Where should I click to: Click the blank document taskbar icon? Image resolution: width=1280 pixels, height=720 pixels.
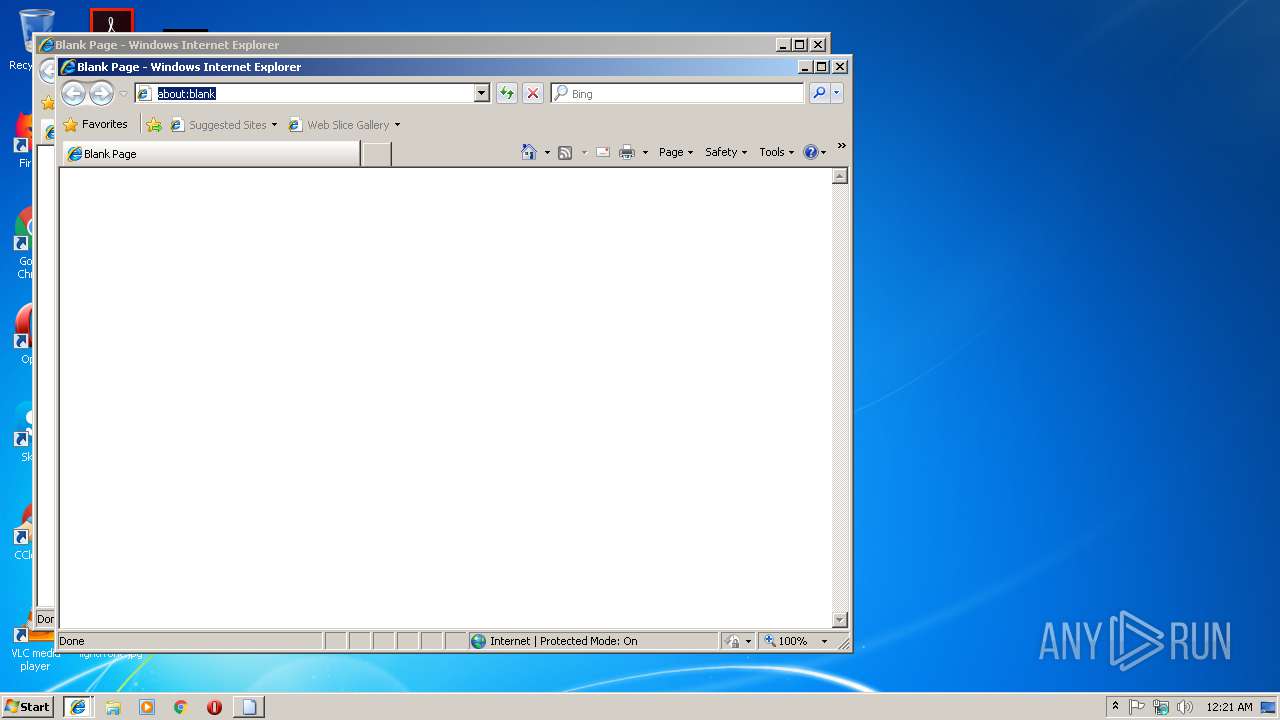click(249, 707)
